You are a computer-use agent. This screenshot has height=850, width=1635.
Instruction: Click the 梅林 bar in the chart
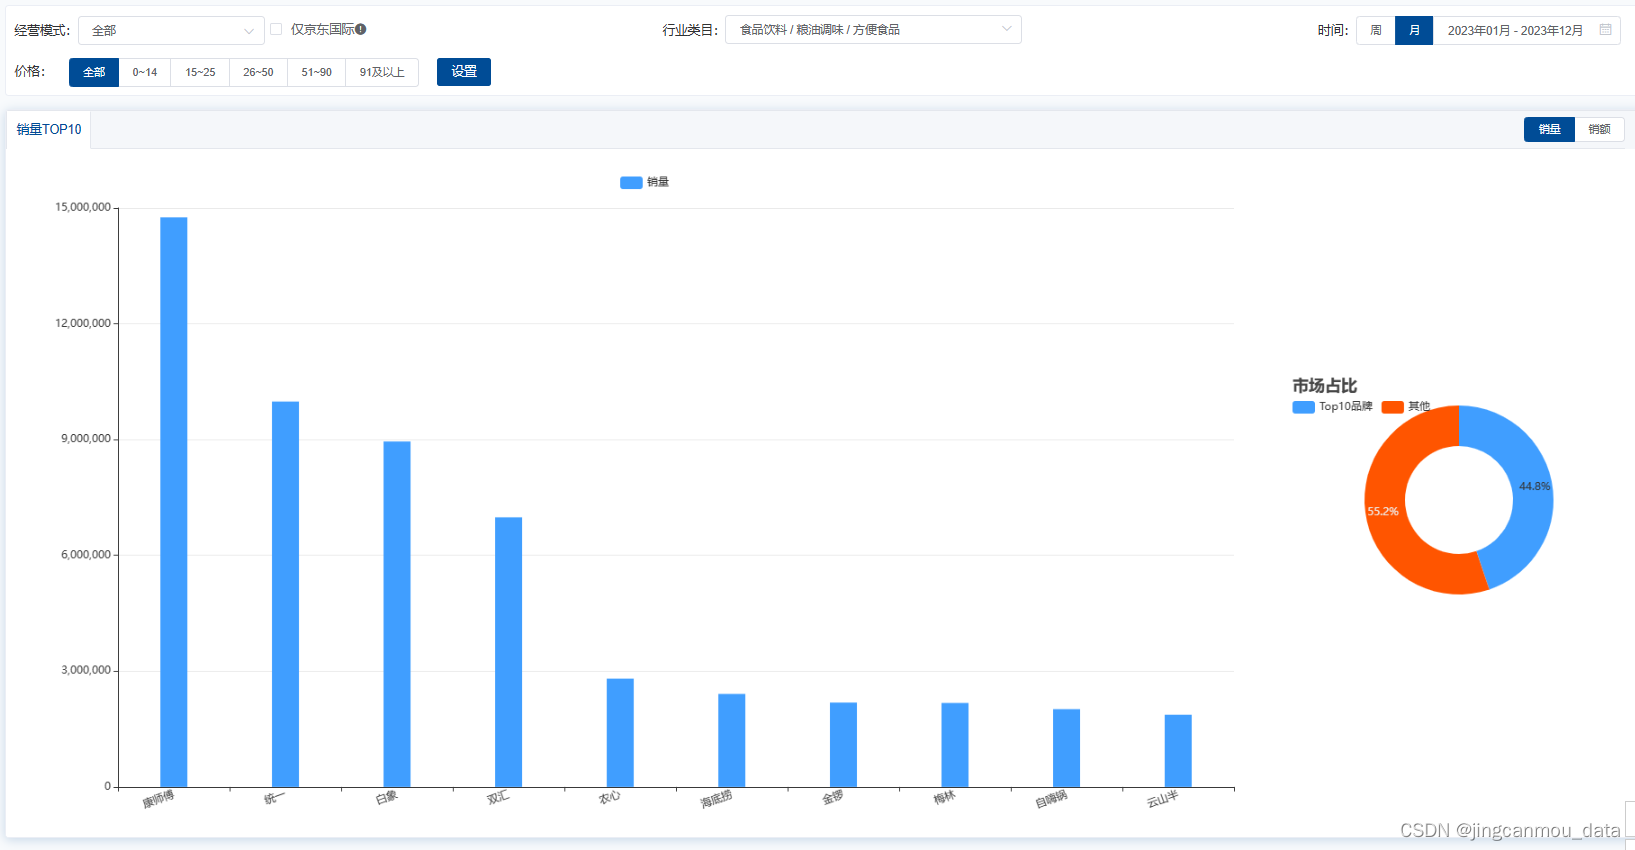[x=955, y=745]
